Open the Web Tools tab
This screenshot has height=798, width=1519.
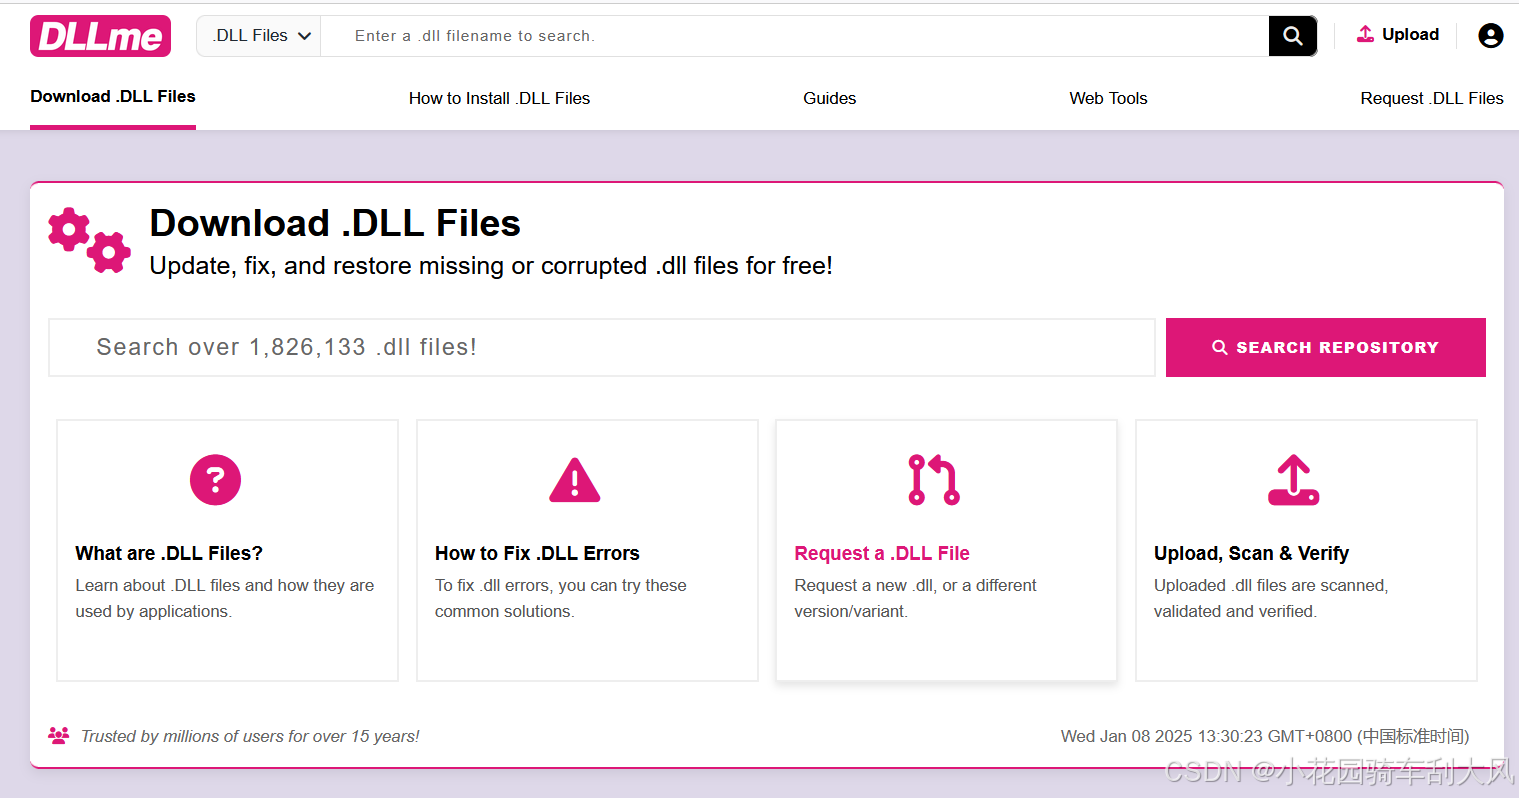point(1108,98)
